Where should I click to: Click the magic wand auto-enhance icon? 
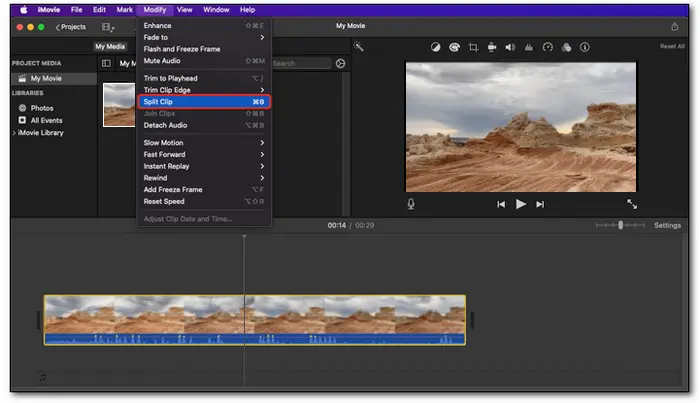point(359,47)
